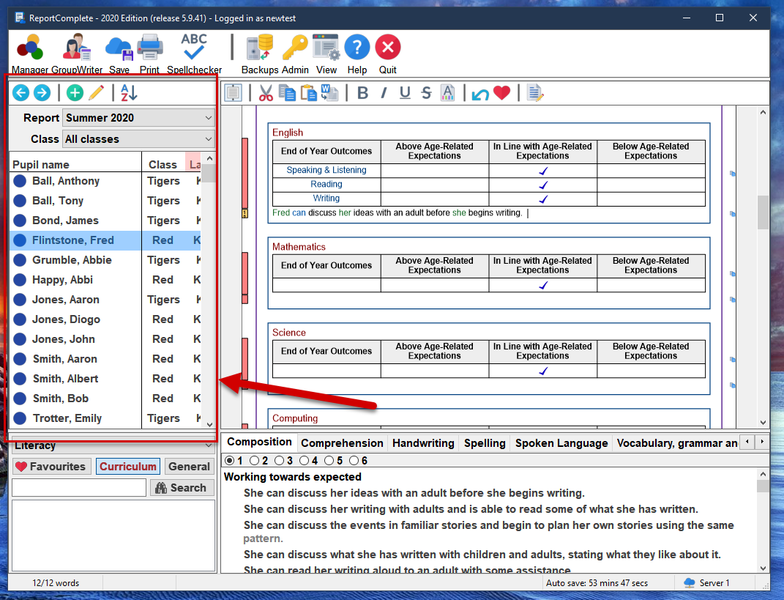Select level 2 radio button
The height and width of the screenshot is (600, 784).
(254, 460)
